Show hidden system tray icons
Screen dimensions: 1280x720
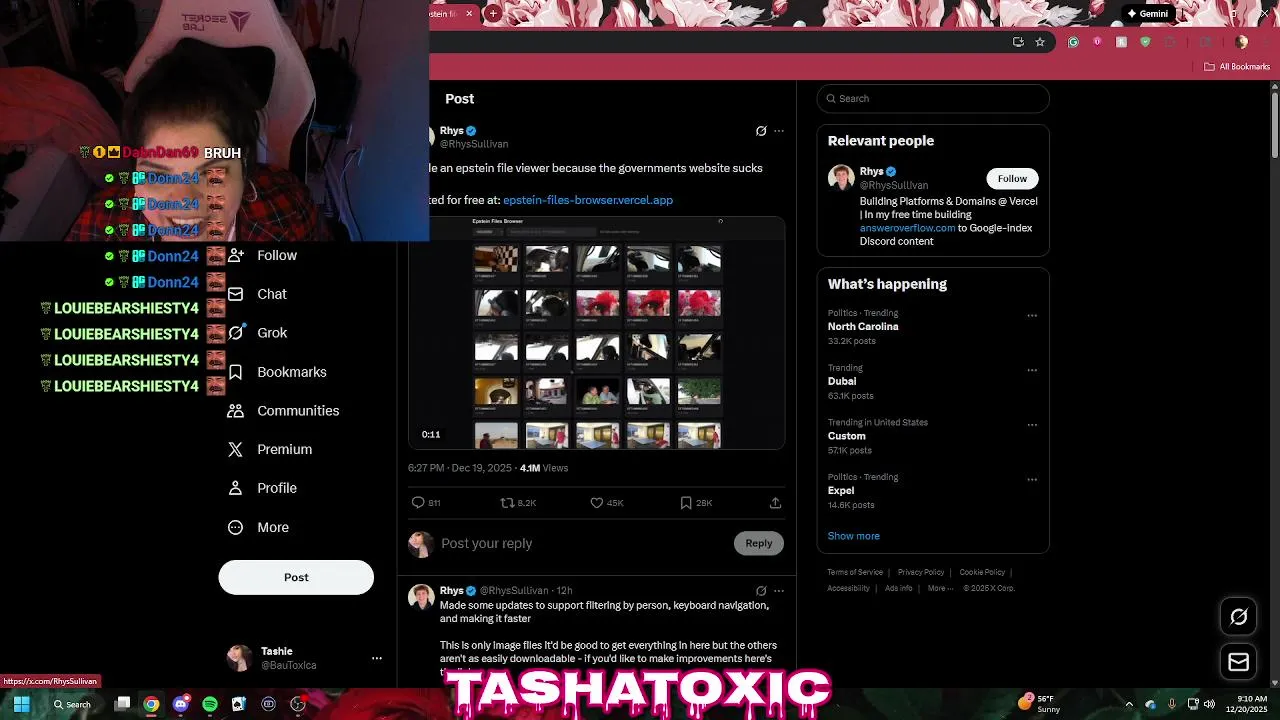(1129, 704)
